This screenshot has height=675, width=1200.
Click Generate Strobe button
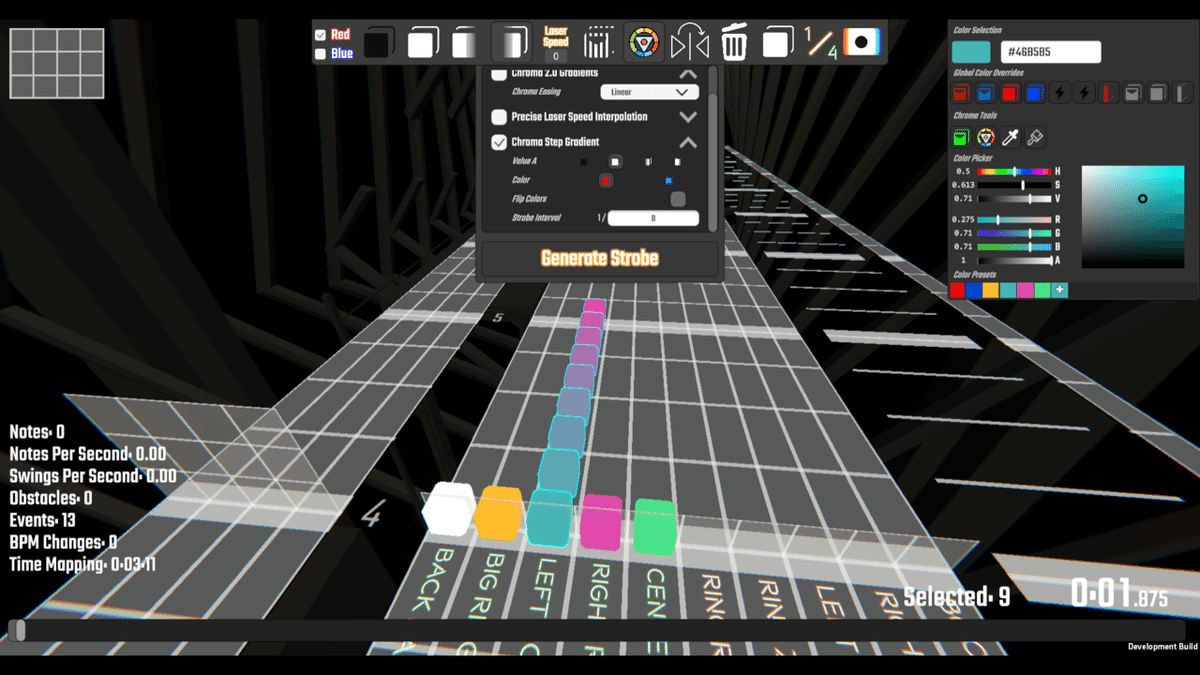coord(600,258)
